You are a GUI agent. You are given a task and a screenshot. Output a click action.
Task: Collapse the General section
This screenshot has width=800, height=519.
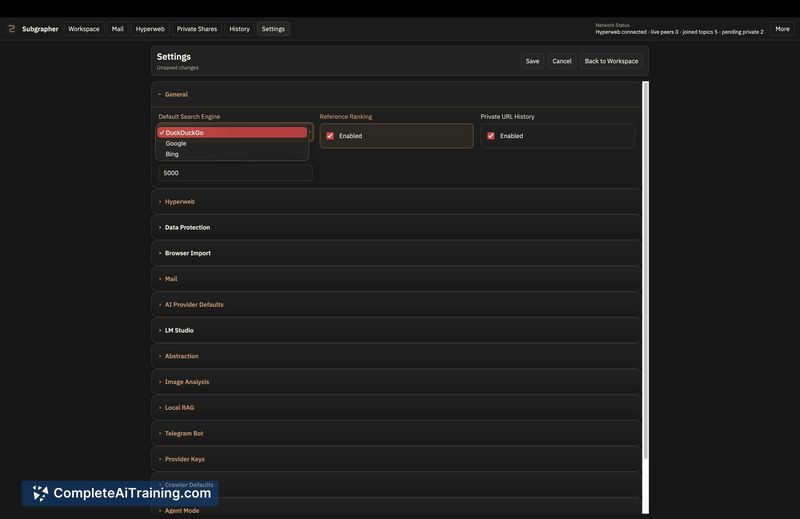click(396, 94)
